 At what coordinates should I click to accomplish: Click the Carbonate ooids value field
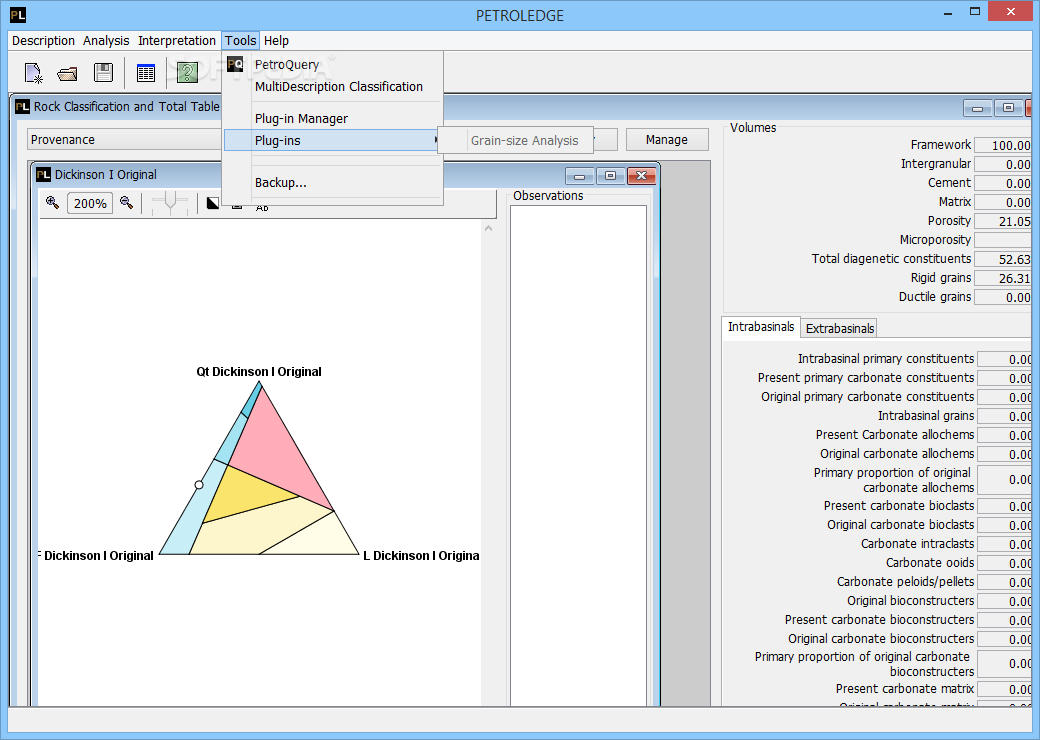point(1004,563)
